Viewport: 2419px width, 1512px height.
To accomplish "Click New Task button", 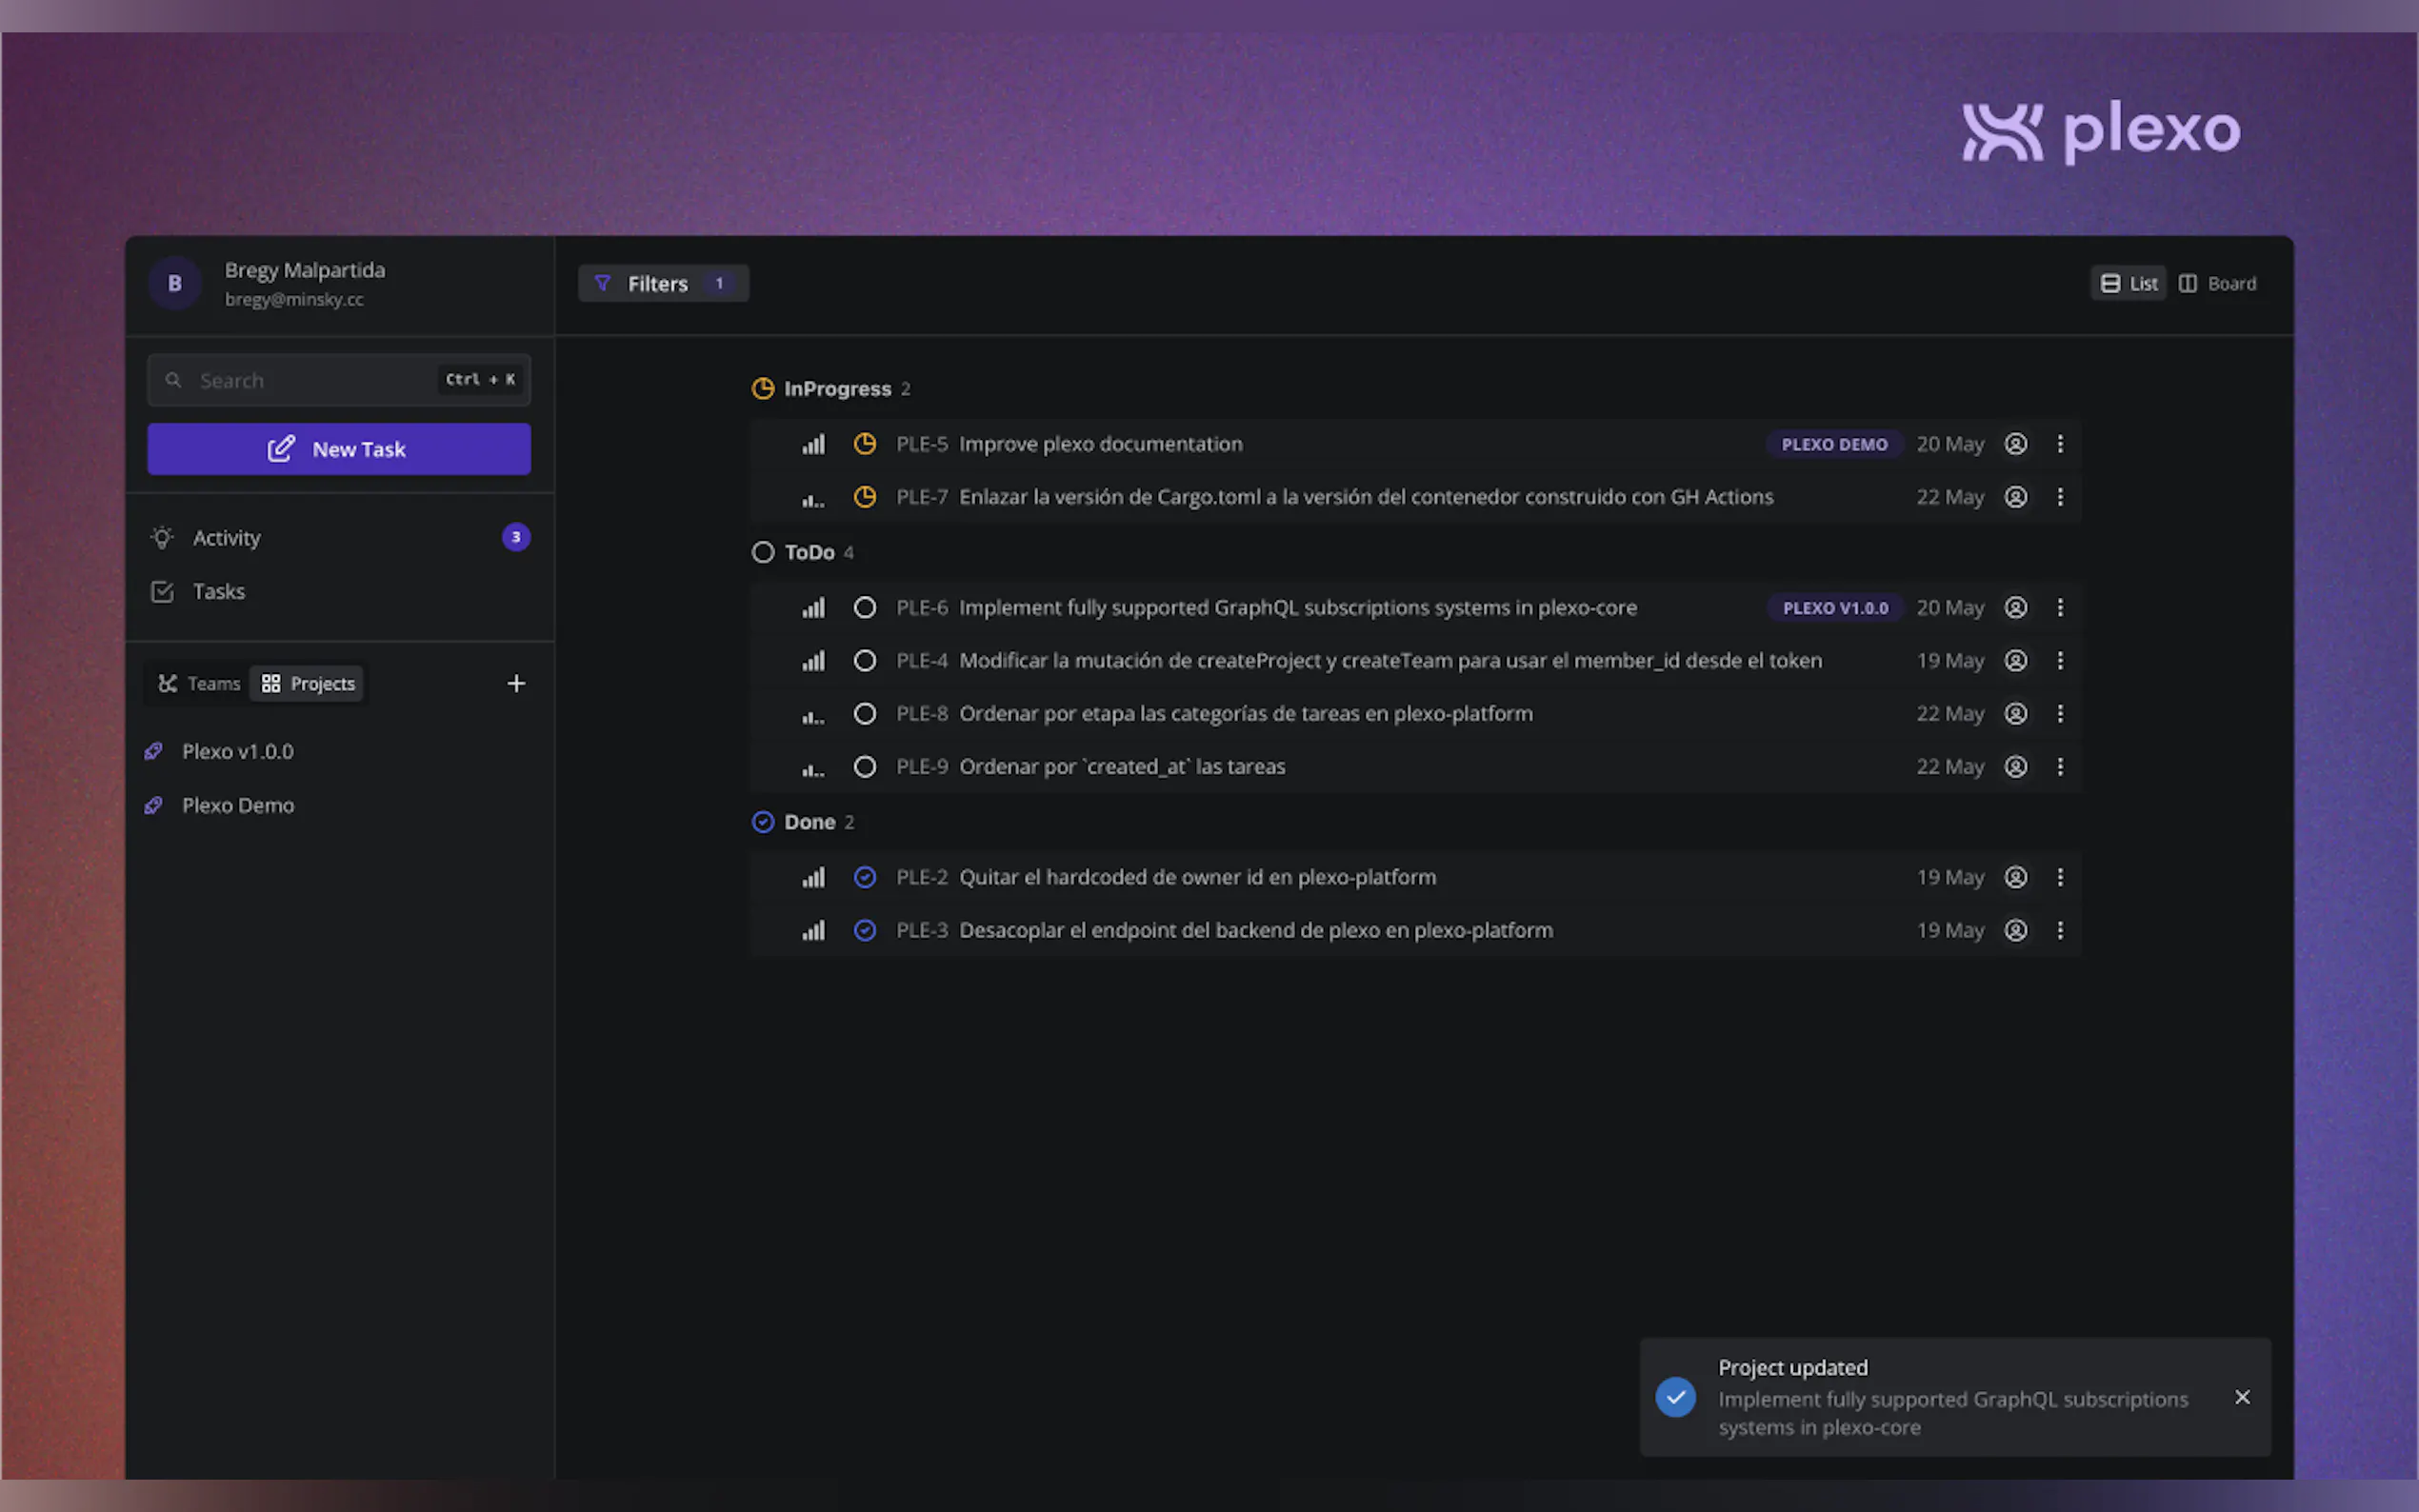I will coord(339,449).
